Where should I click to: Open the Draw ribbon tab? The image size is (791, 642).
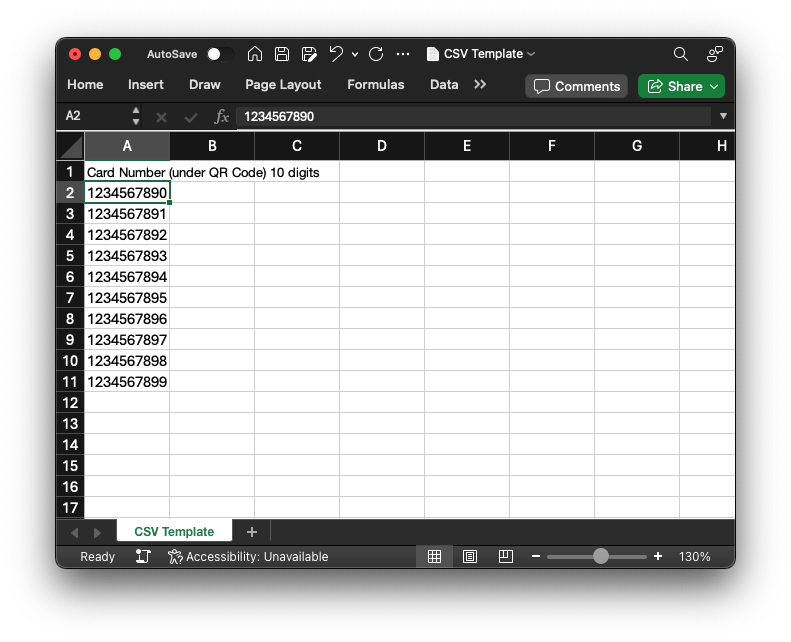(205, 85)
